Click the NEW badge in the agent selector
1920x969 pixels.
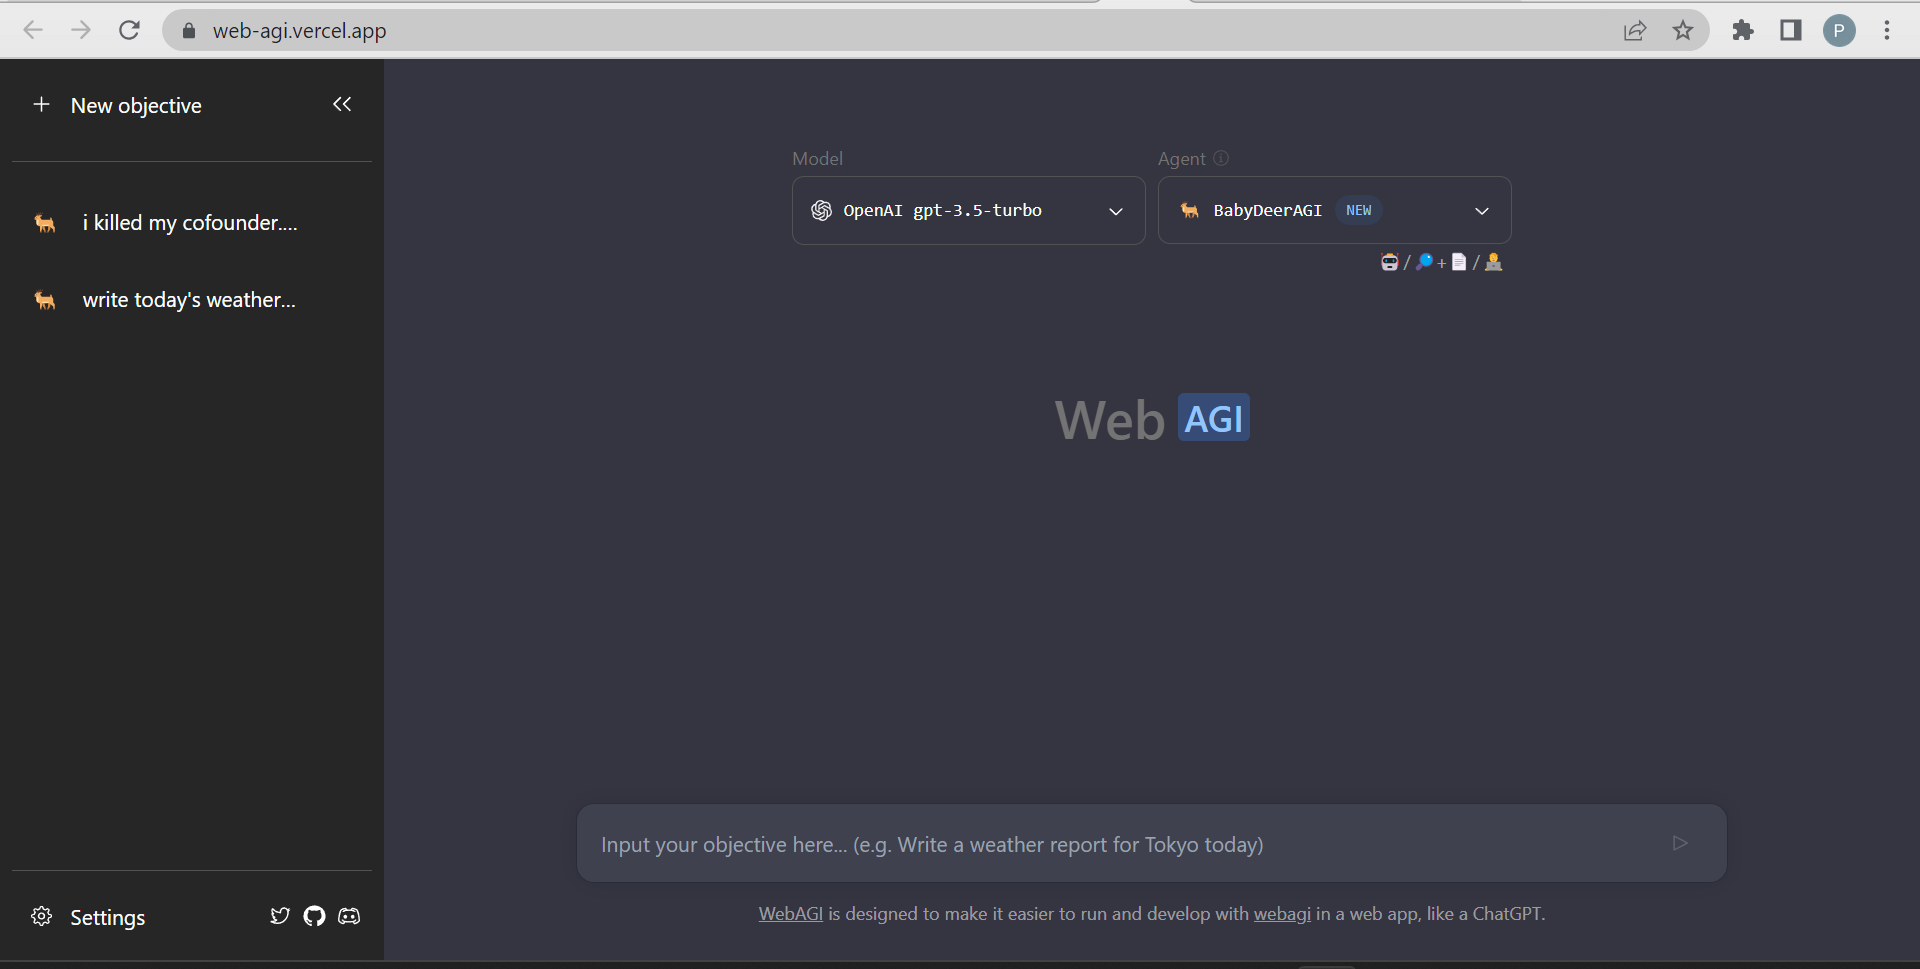(x=1358, y=211)
